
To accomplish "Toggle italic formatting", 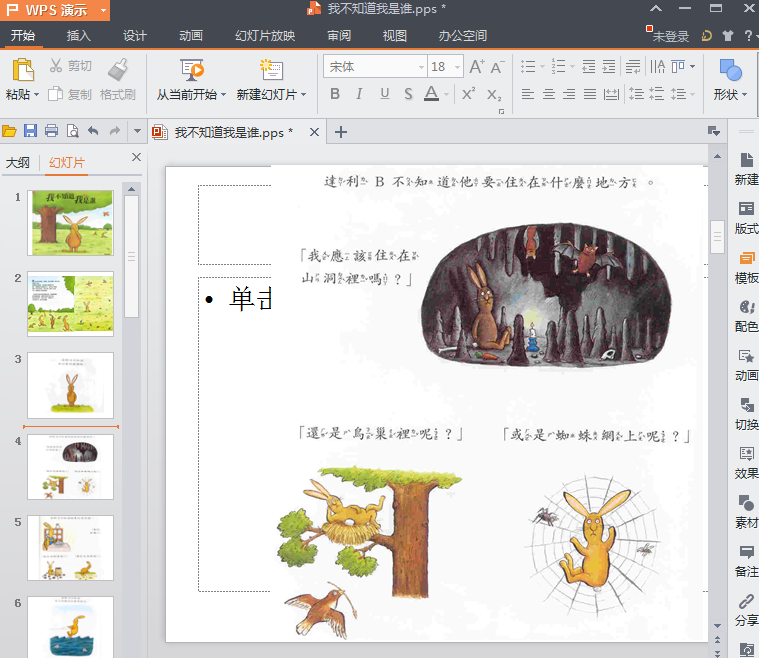I will (360, 94).
